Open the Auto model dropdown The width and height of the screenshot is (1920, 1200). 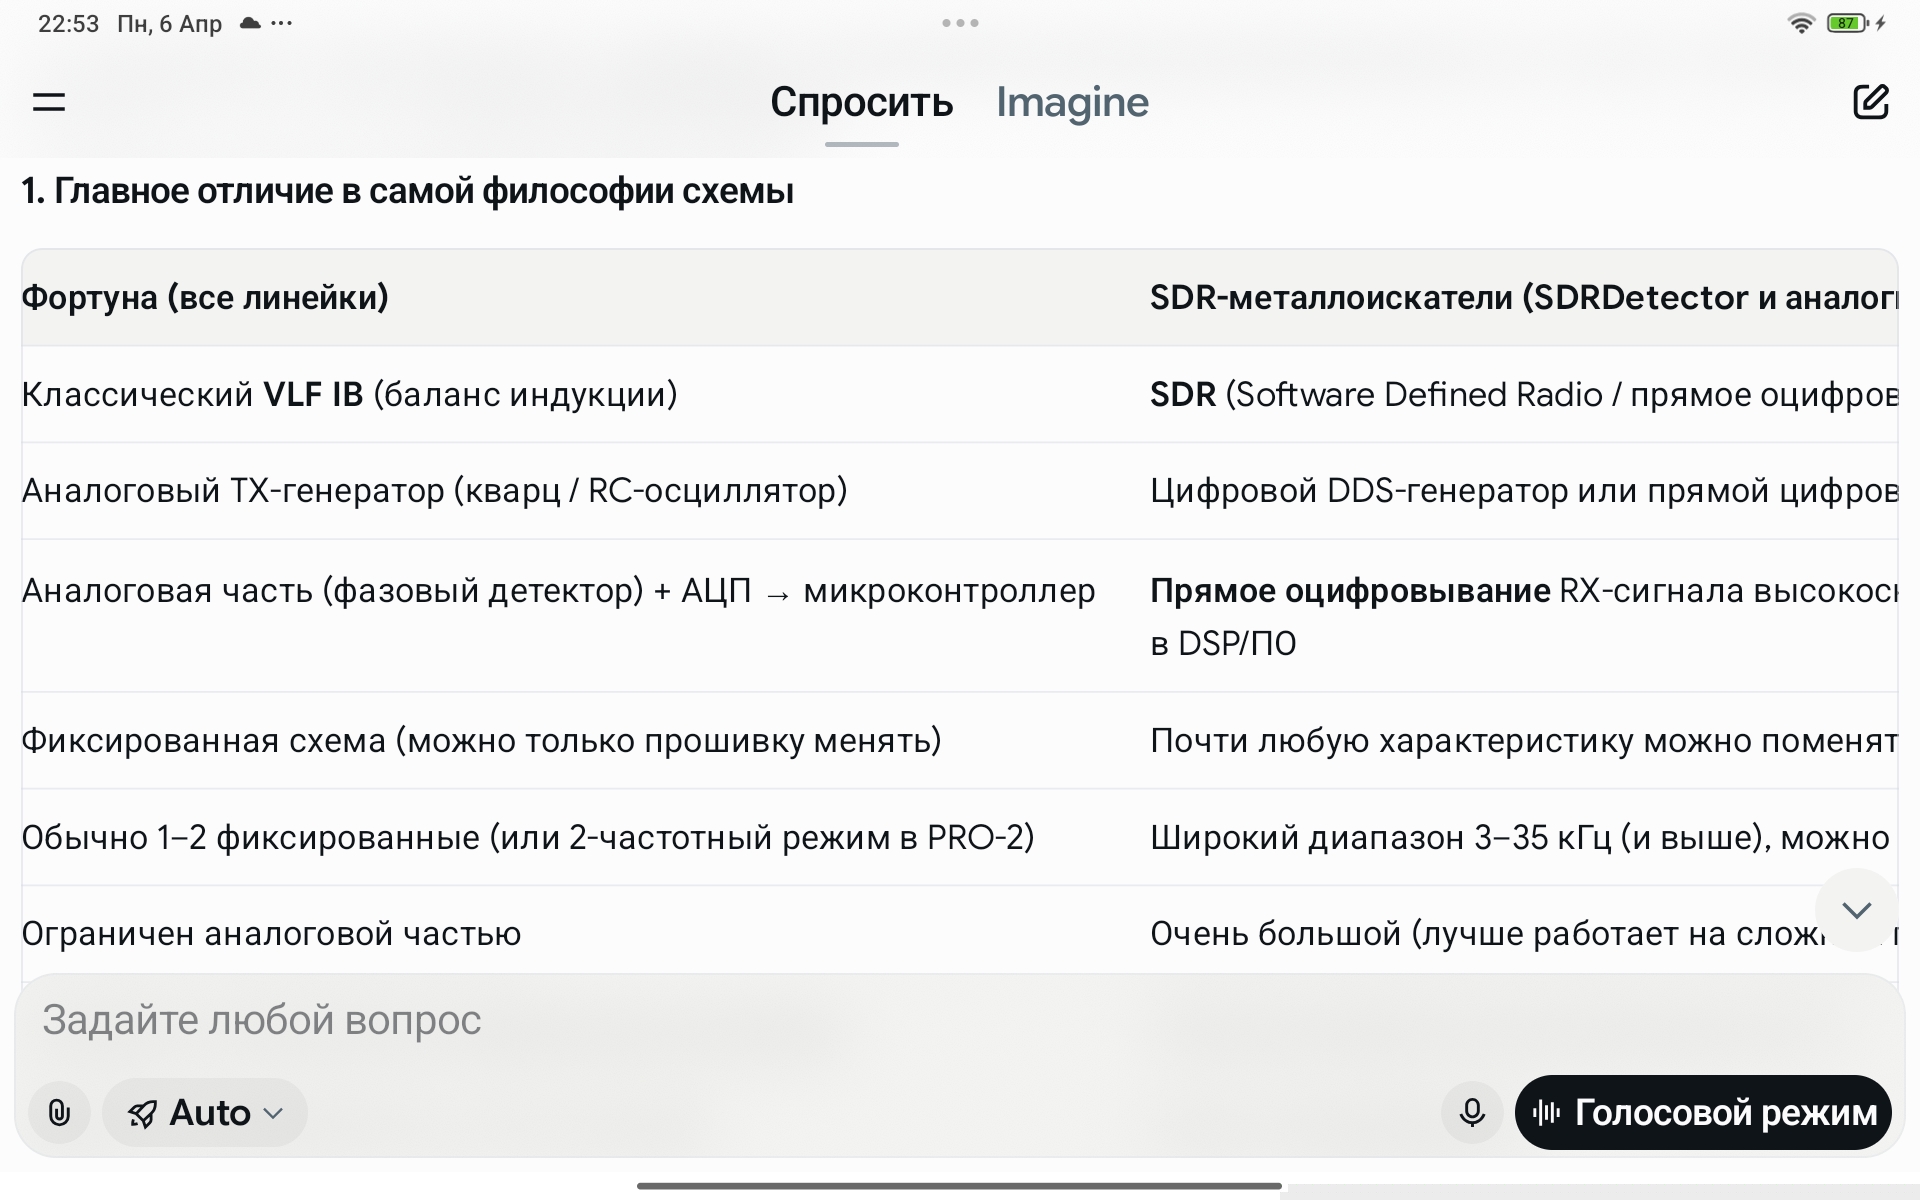click(205, 1112)
